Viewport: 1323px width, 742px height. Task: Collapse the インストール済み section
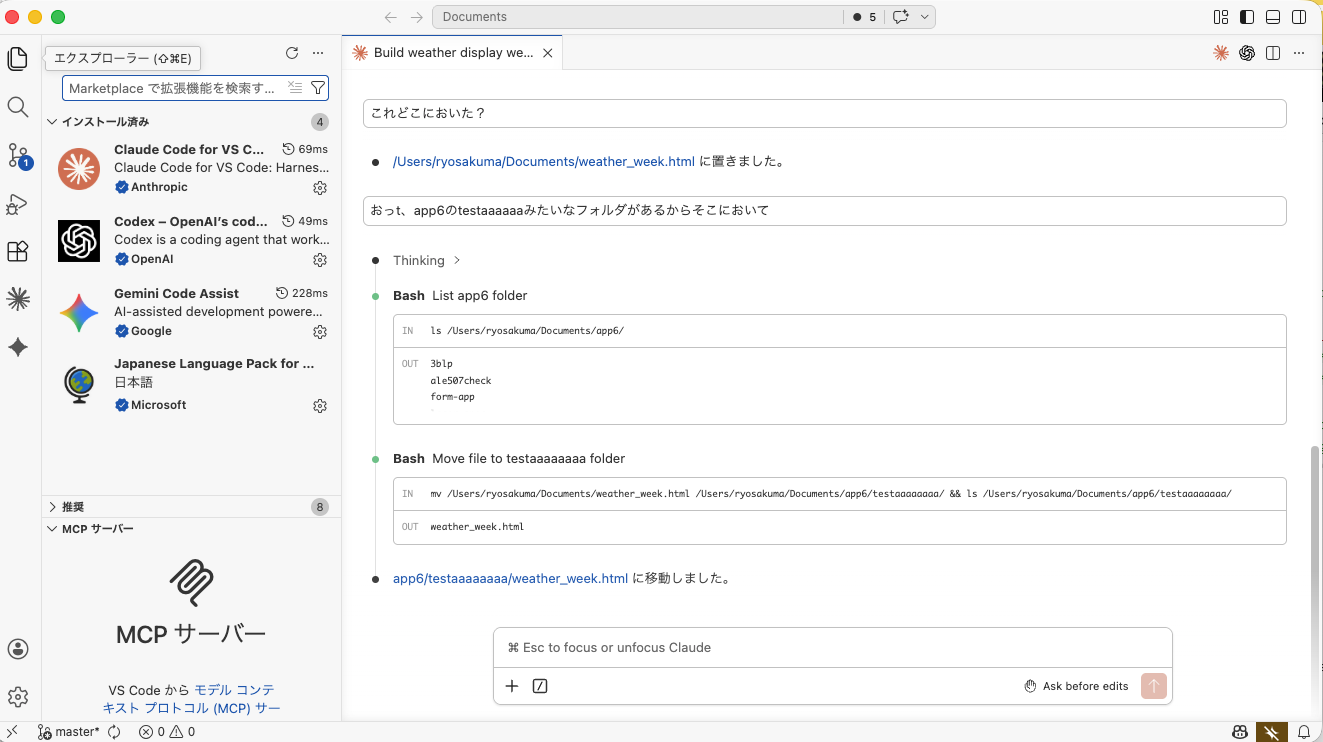[104, 122]
